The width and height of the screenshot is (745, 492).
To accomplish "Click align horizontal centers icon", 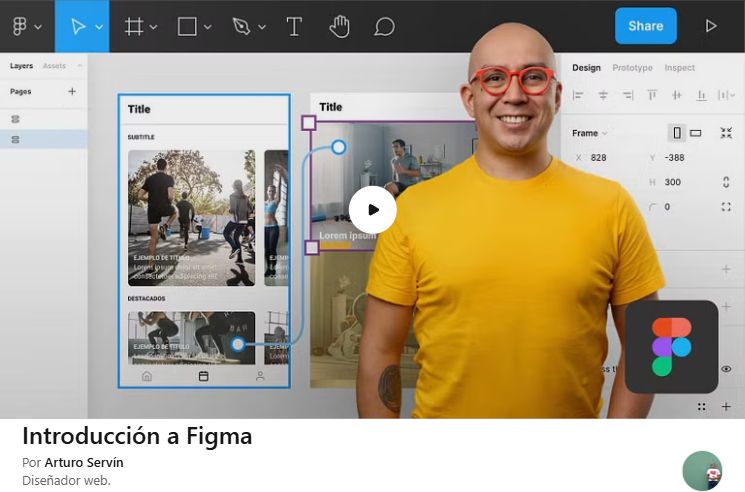I will click(603, 95).
